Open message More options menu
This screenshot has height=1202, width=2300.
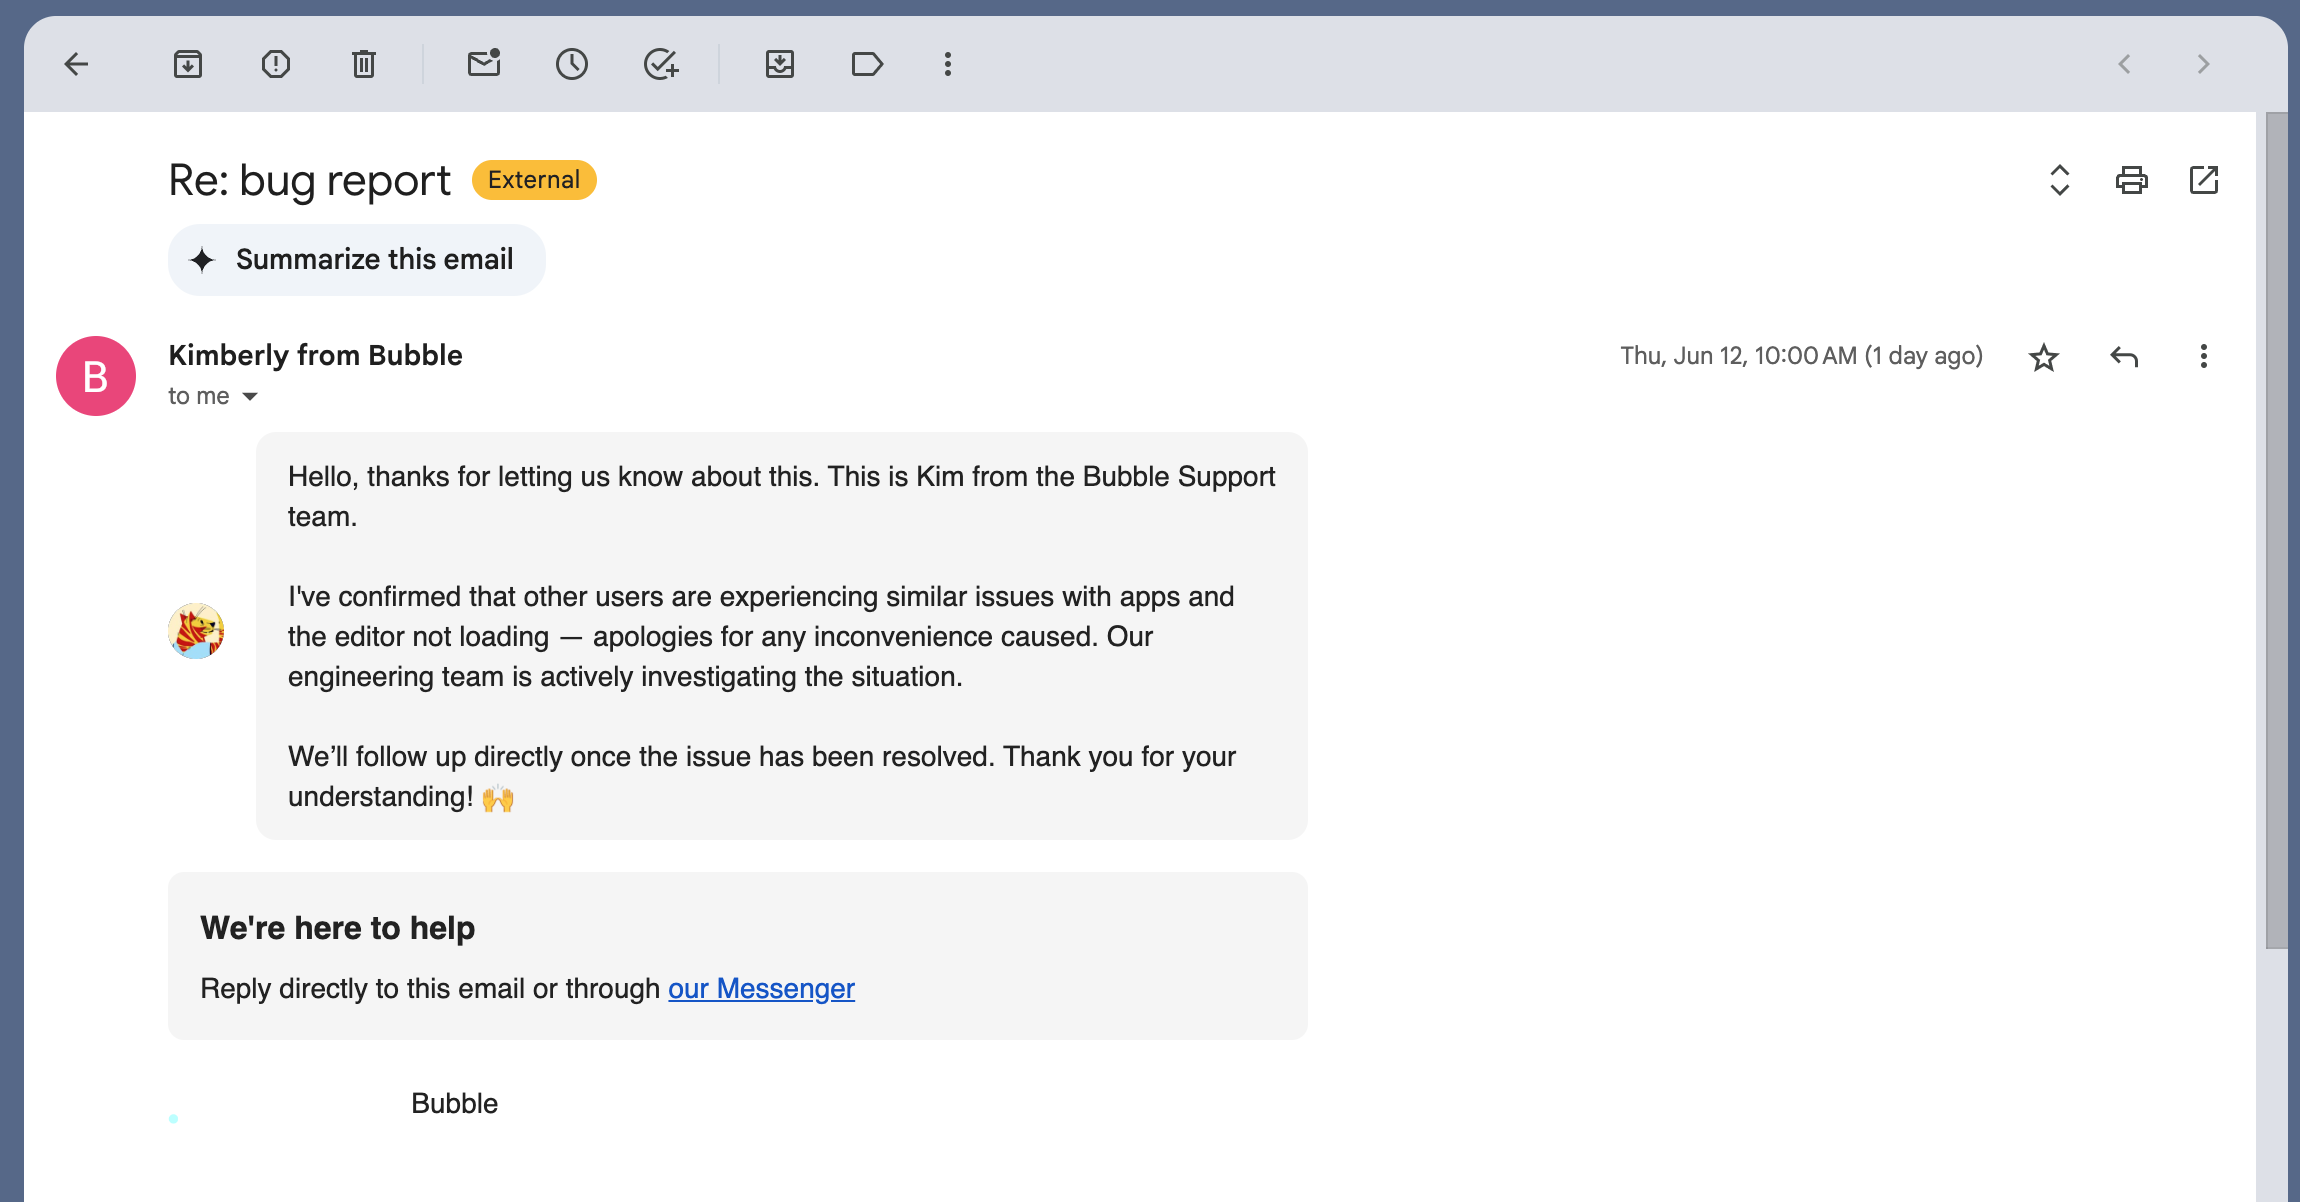click(x=2204, y=357)
